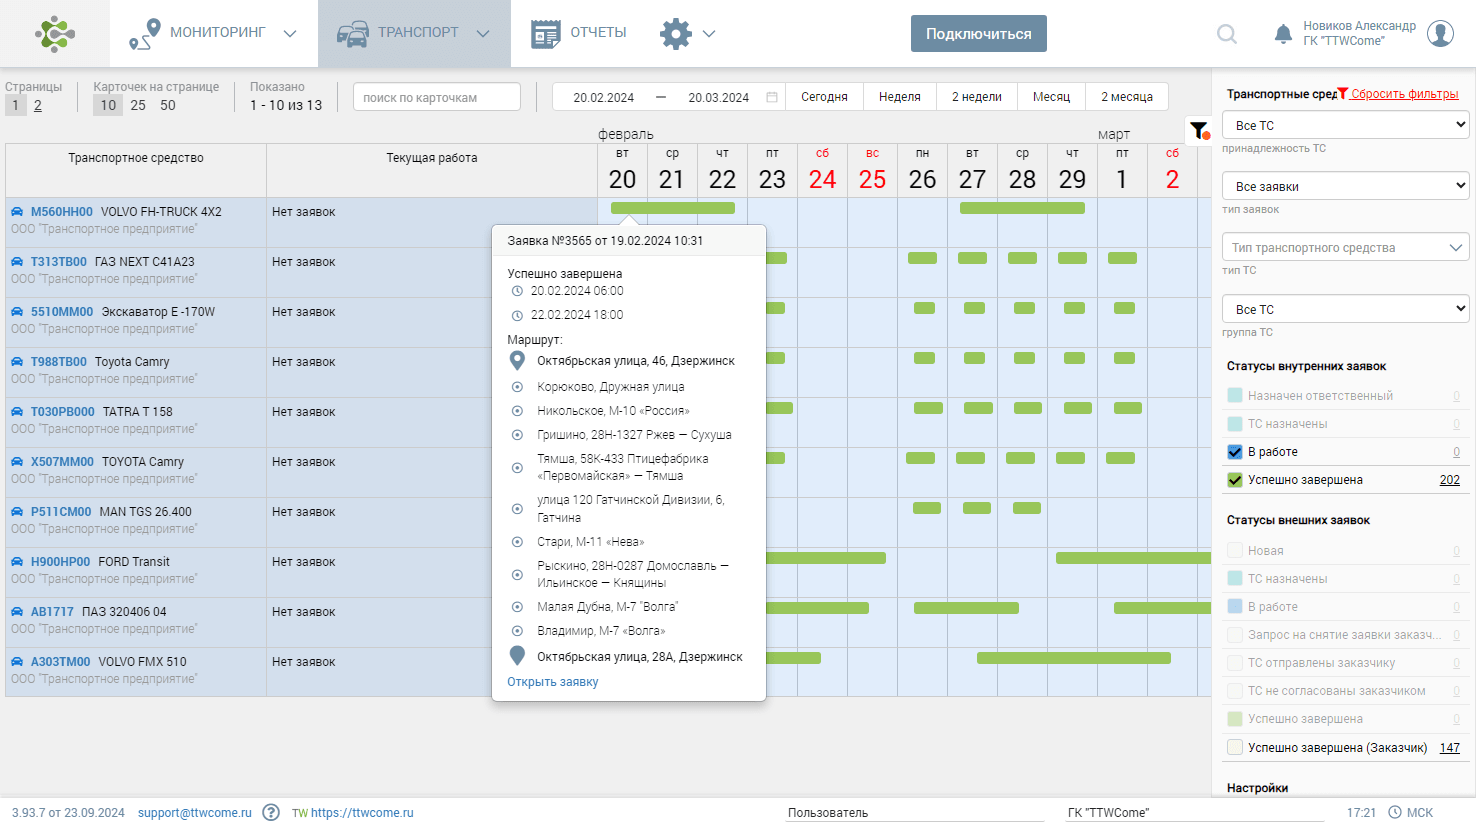1476x828 pixels.
Task: Toggle 'Назначен ответственный' status checkbox
Action: point(1235,396)
